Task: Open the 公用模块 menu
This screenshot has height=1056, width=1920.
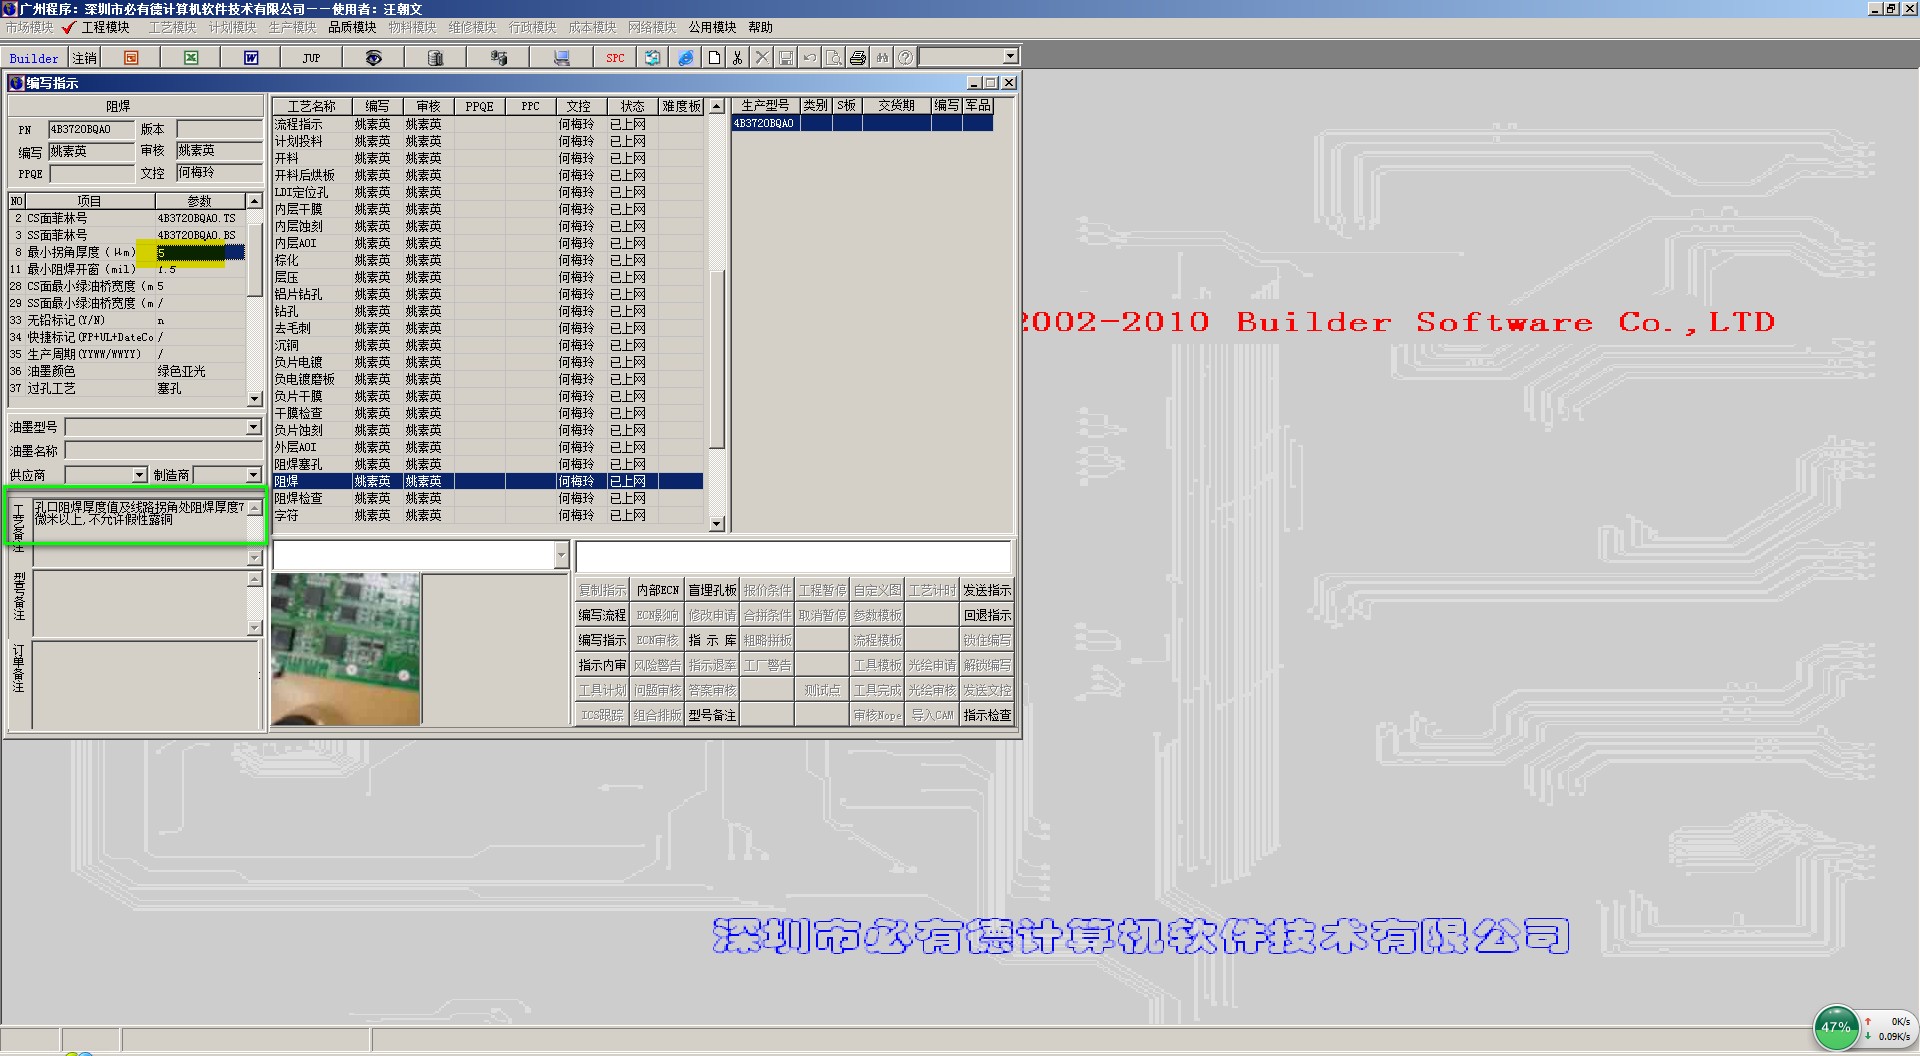Action: pyautogui.click(x=712, y=27)
